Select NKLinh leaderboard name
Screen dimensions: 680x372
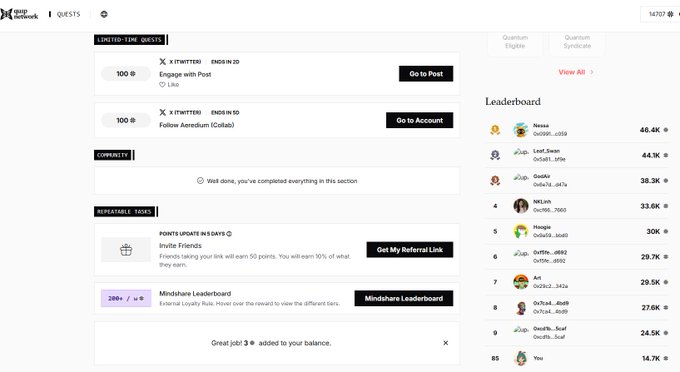point(542,202)
